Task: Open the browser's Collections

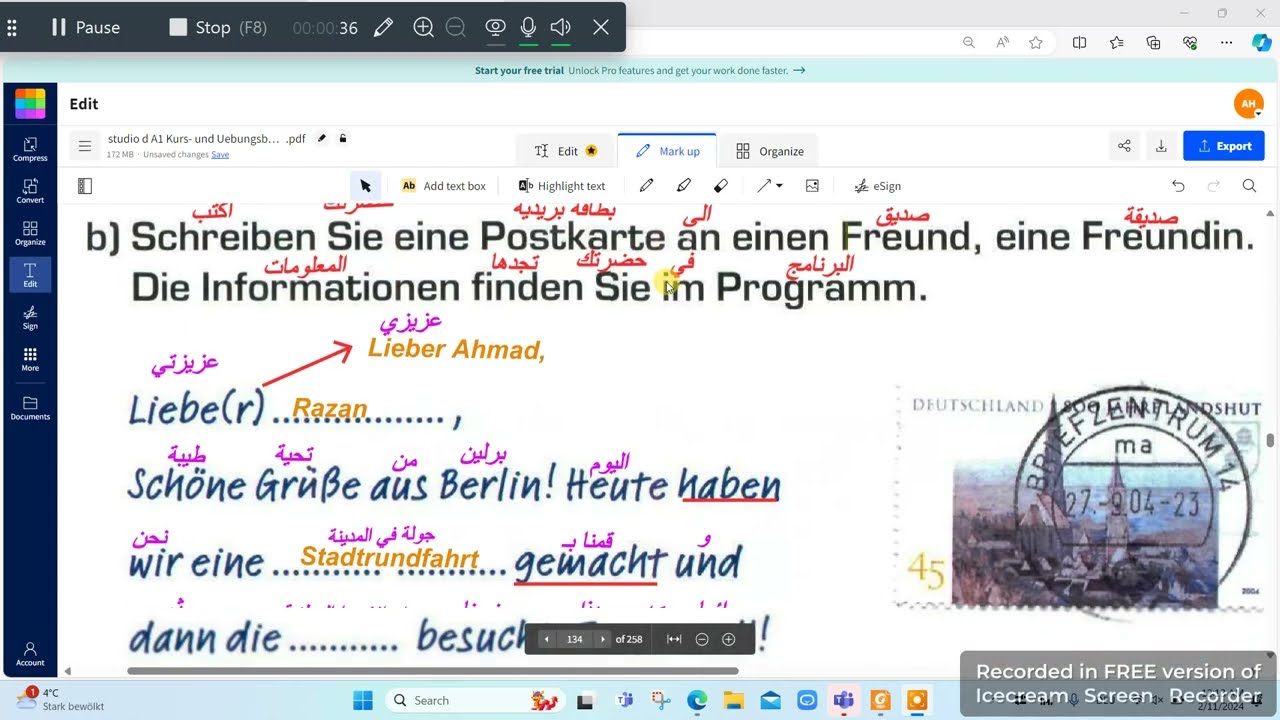Action: click(x=1153, y=43)
